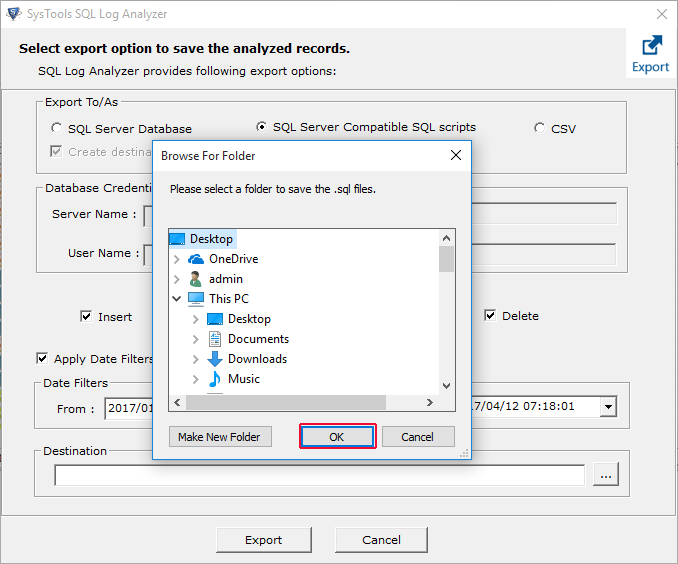The width and height of the screenshot is (678, 564).
Task: Click the horizontal scrollbar thumb in folder tree
Action: tap(286, 402)
